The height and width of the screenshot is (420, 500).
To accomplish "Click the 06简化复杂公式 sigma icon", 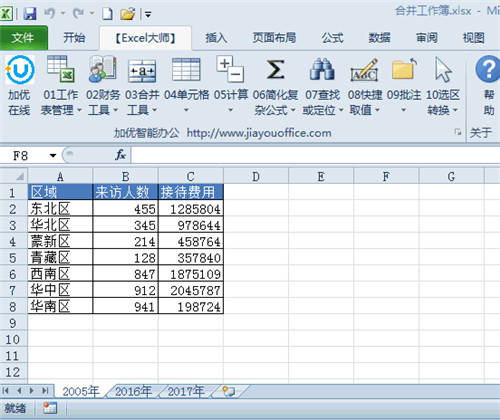I will point(275,69).
